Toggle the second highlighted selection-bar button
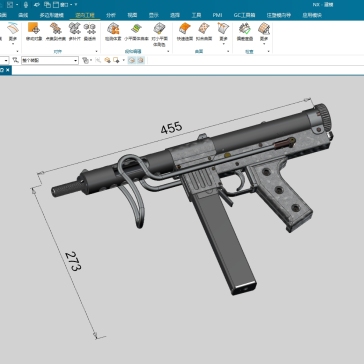This screenshot has width=364, height=364. pyautogui.click(x=141, y=60)
